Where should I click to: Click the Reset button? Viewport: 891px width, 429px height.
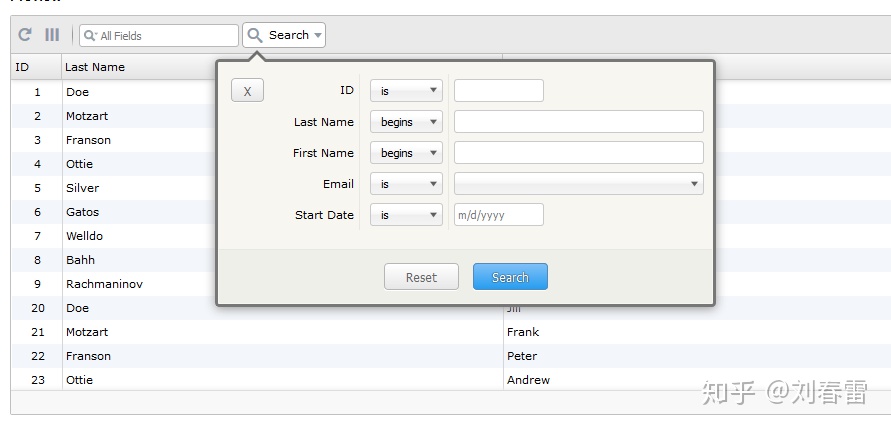[421, 277]
